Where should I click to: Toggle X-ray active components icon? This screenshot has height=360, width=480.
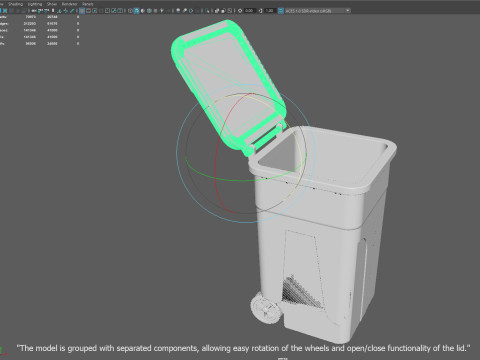pyautogui.click(x=223, y=11)
